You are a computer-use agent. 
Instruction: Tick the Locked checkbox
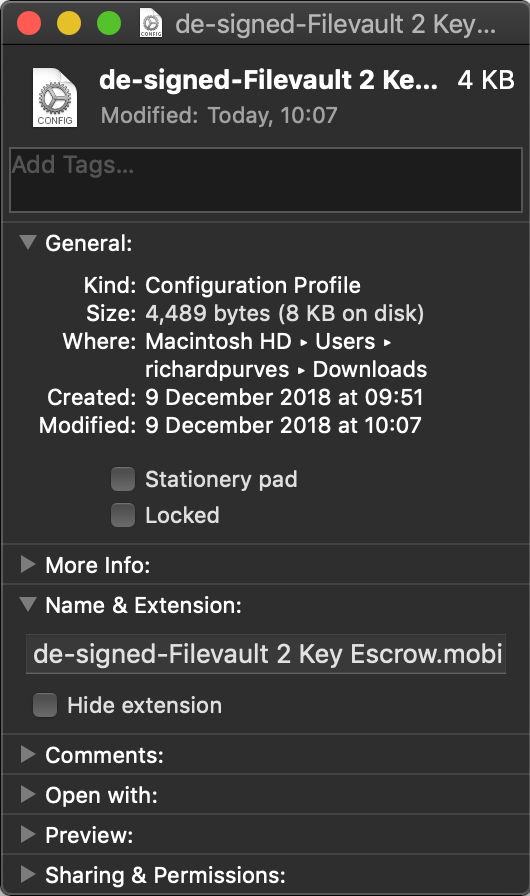[x=123, y=515]
